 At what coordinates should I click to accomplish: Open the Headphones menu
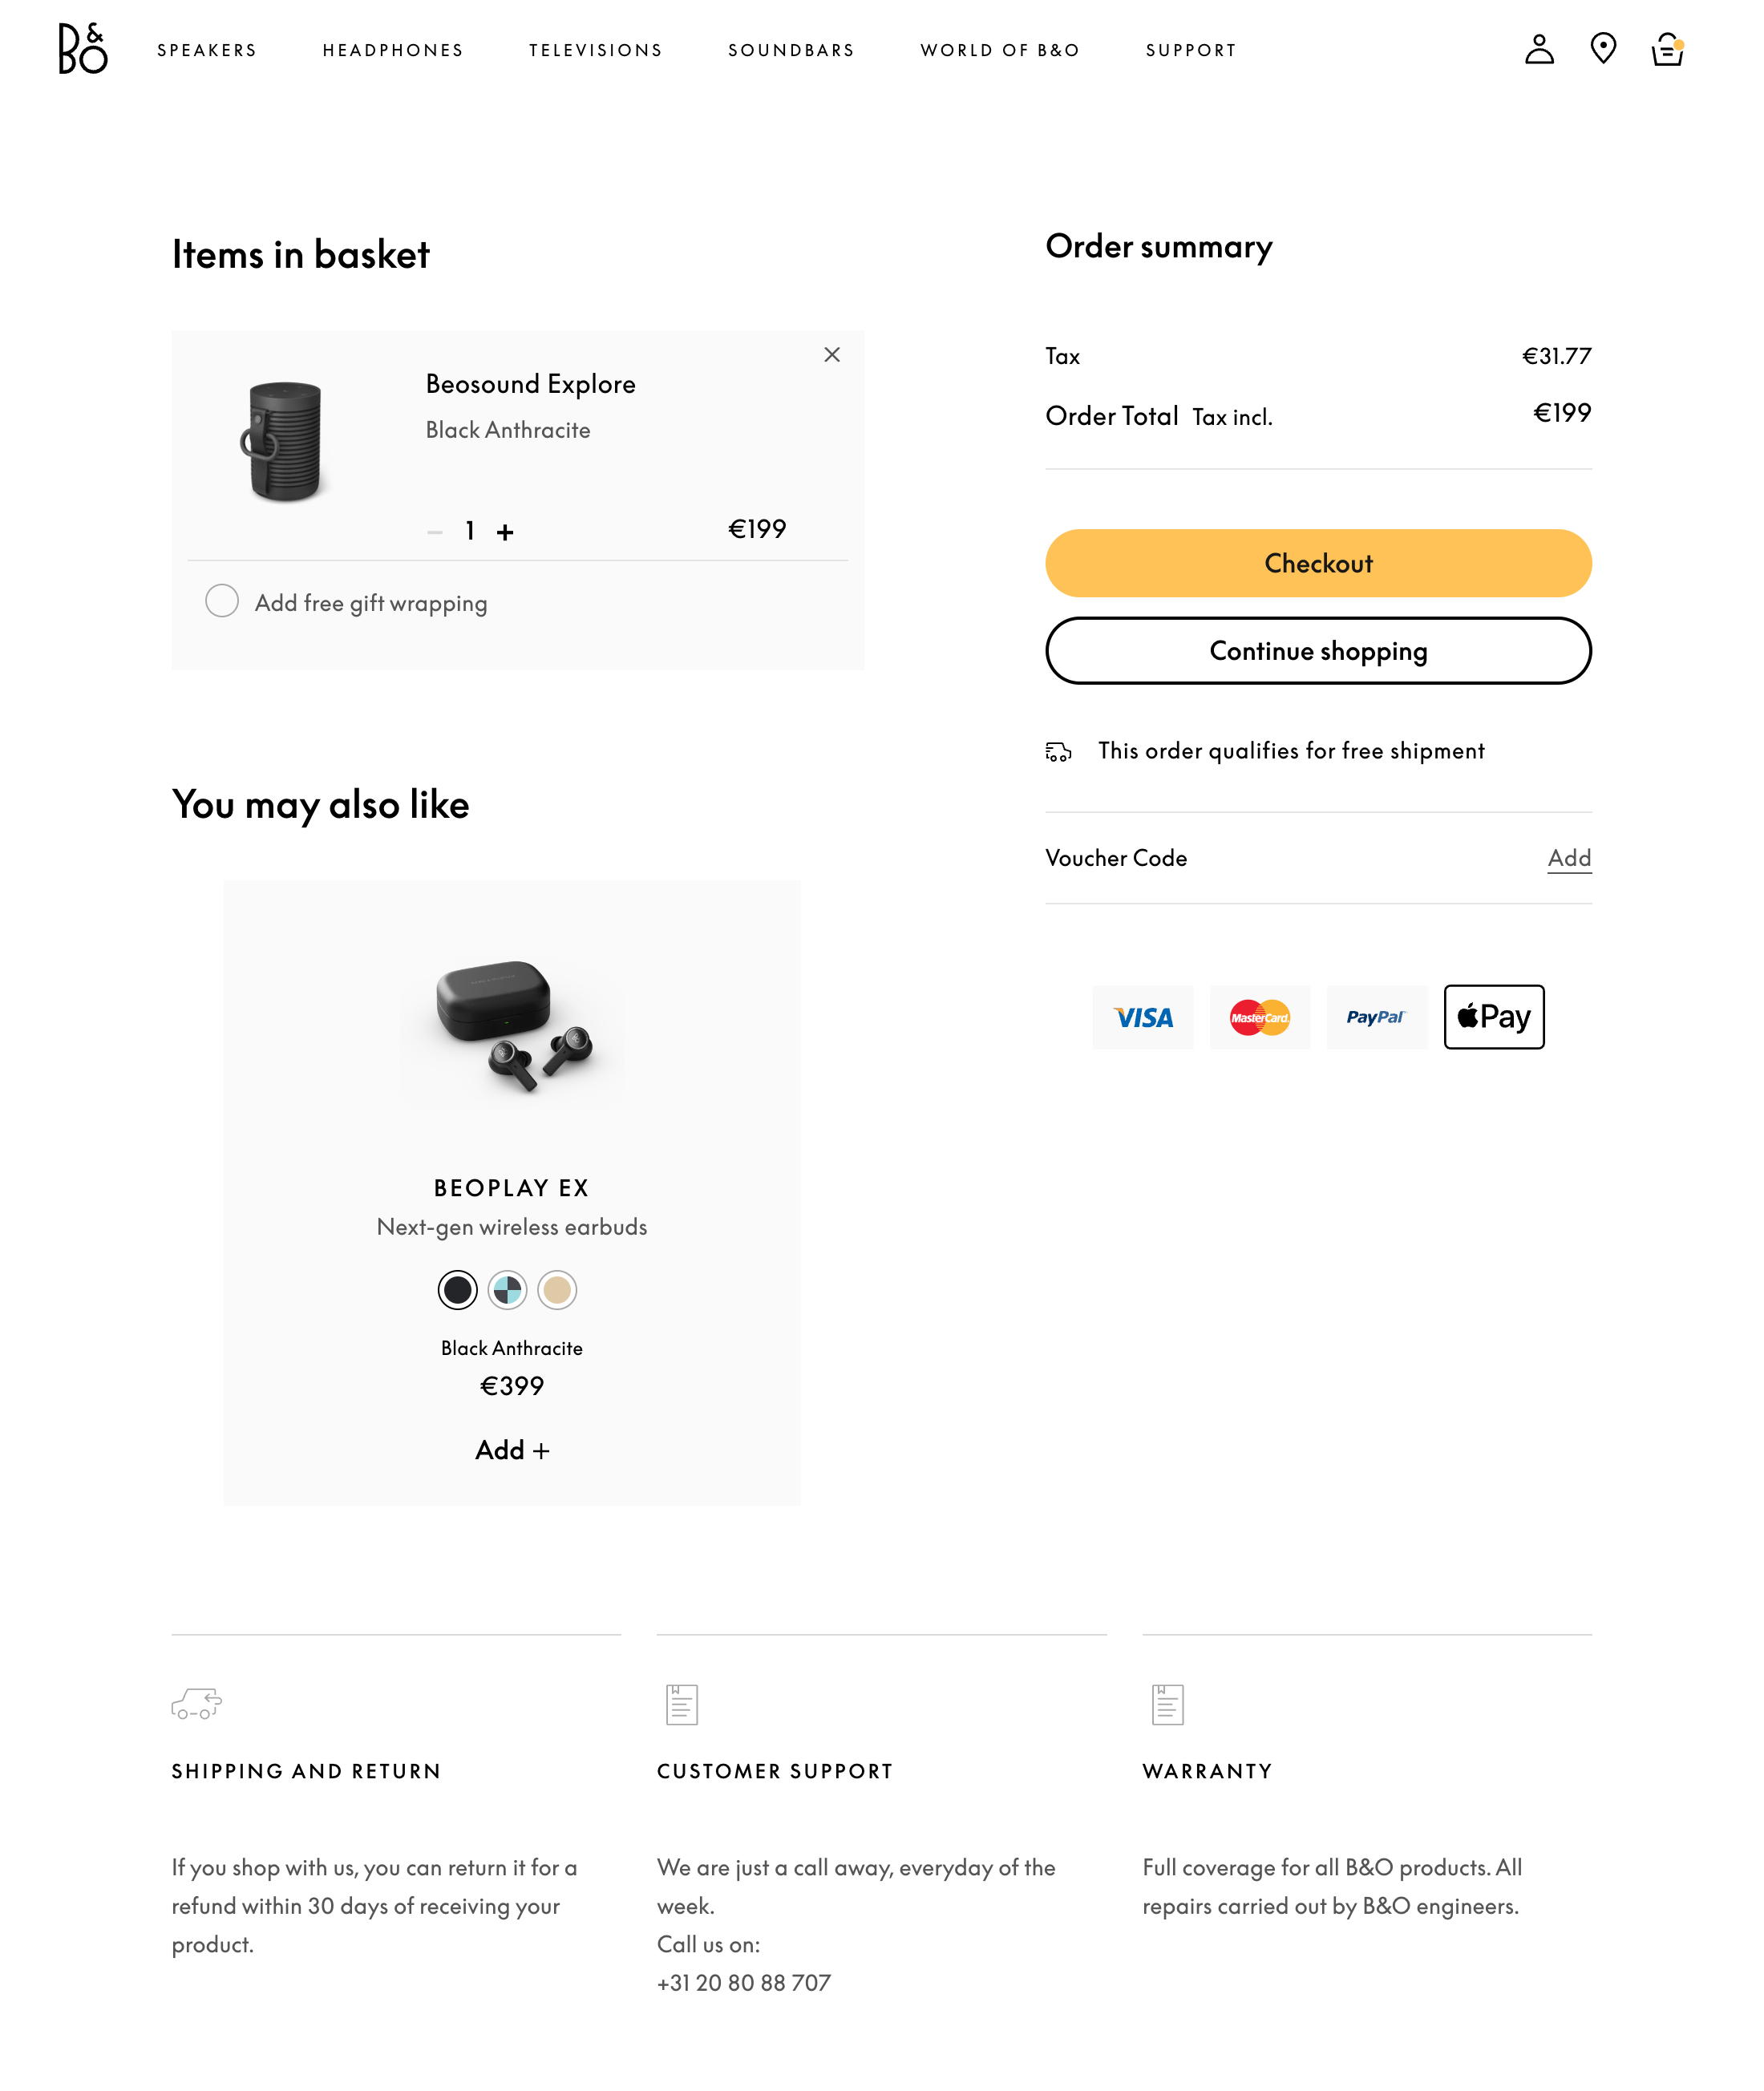pos(392,49)
